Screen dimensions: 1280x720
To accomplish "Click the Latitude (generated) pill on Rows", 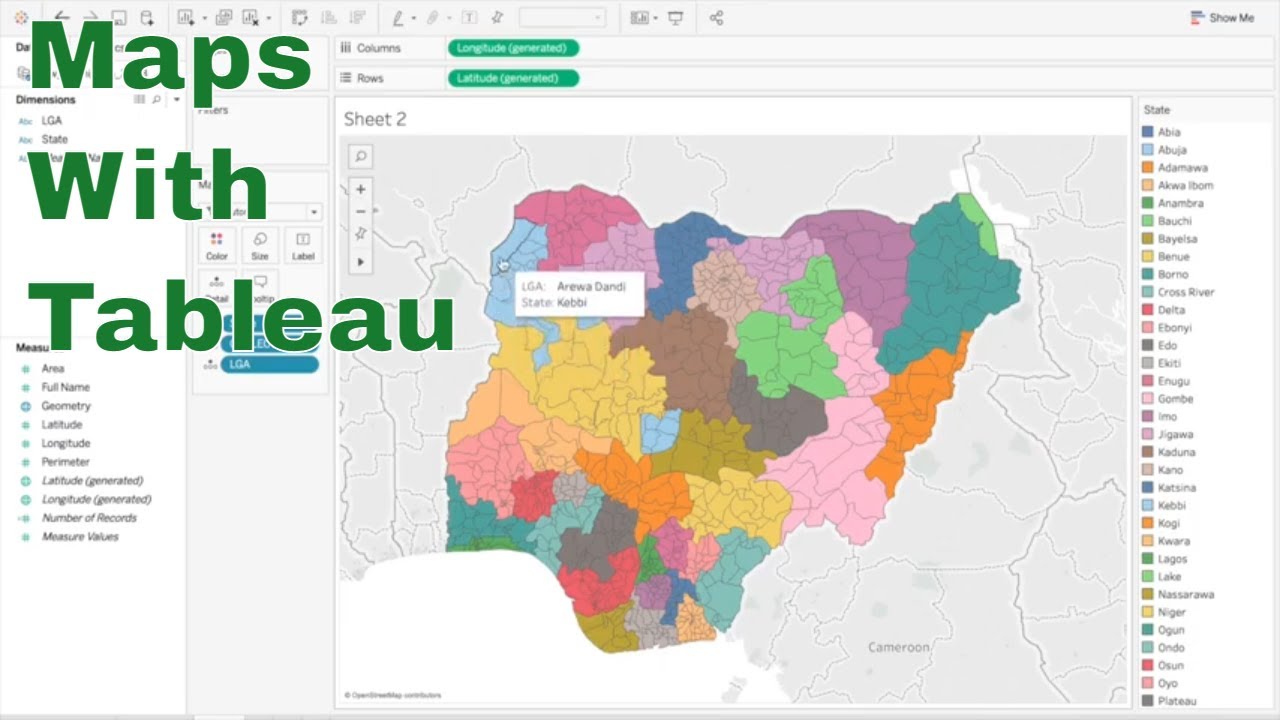I will 514,78.
